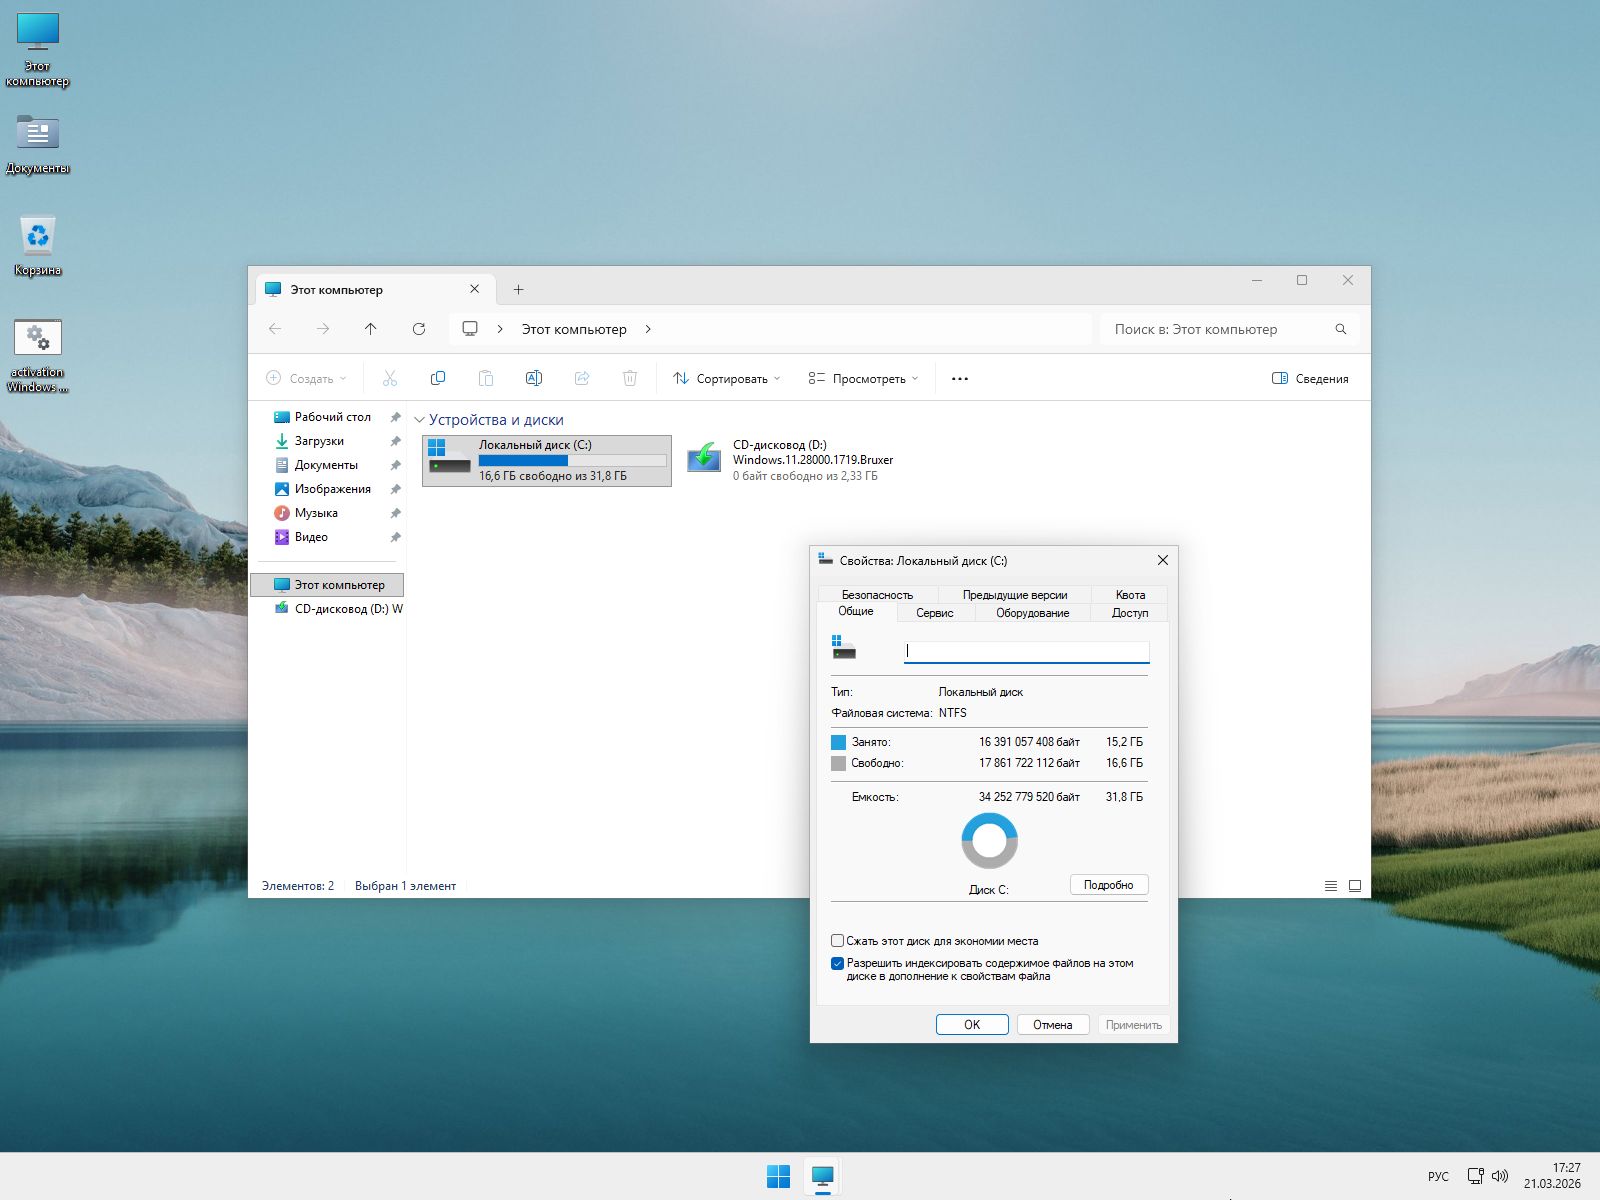Click the Details (Подробно) button

click(1108, 885)
